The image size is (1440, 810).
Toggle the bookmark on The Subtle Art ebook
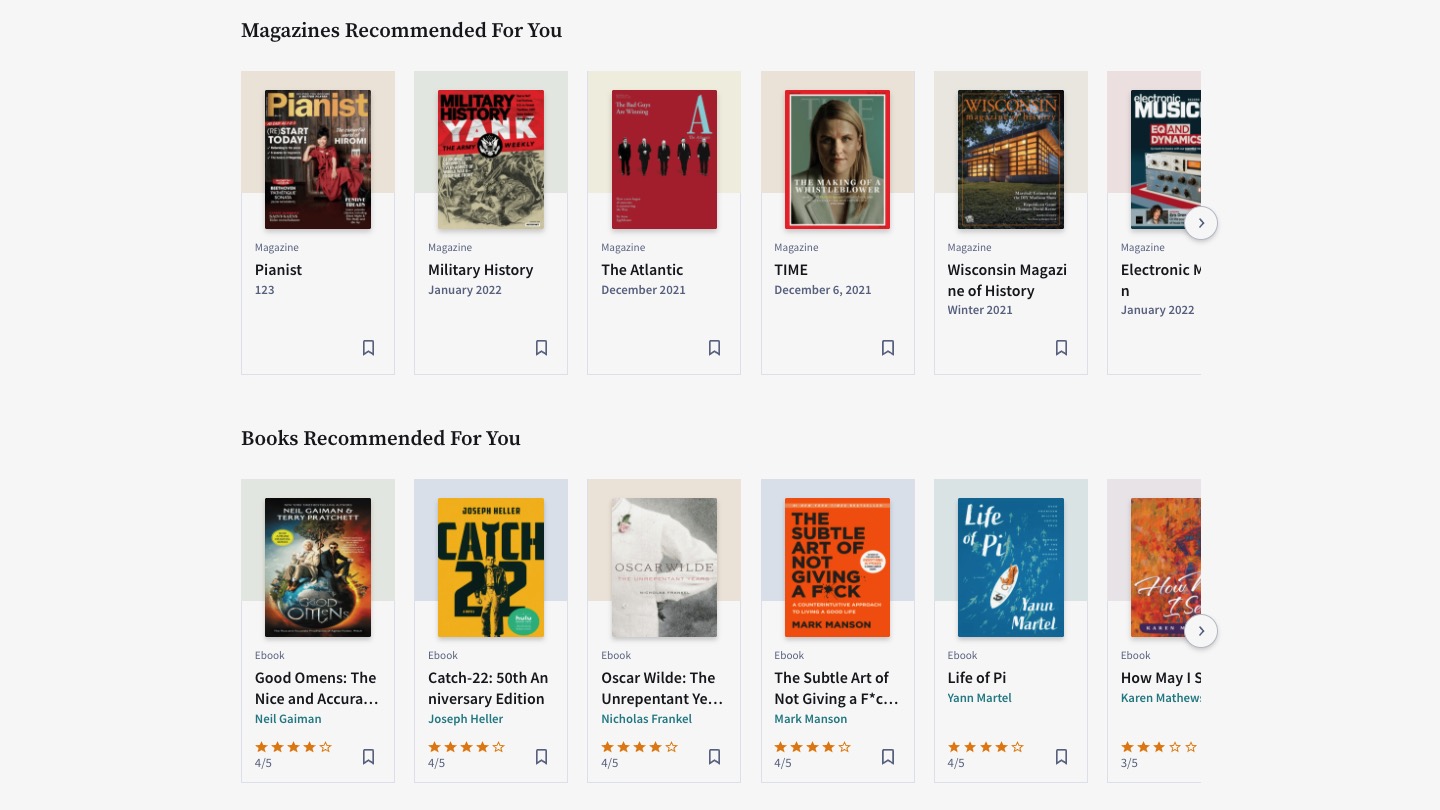[888, 757]
